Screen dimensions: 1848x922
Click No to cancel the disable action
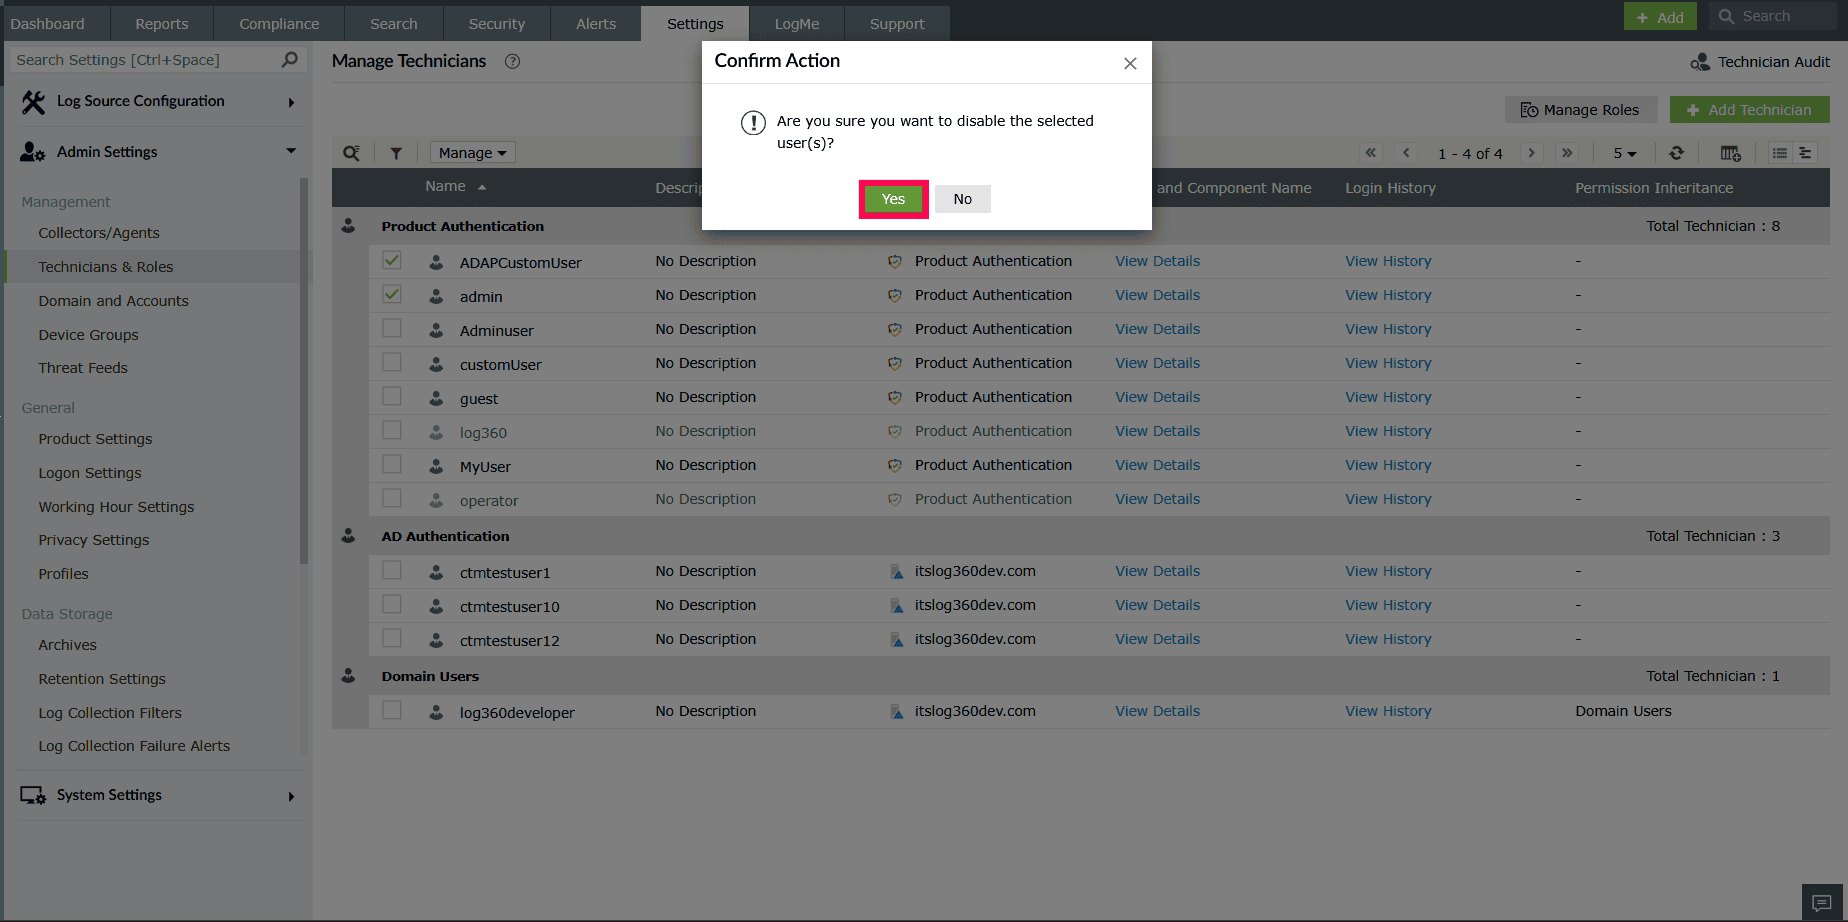[963, 199]
